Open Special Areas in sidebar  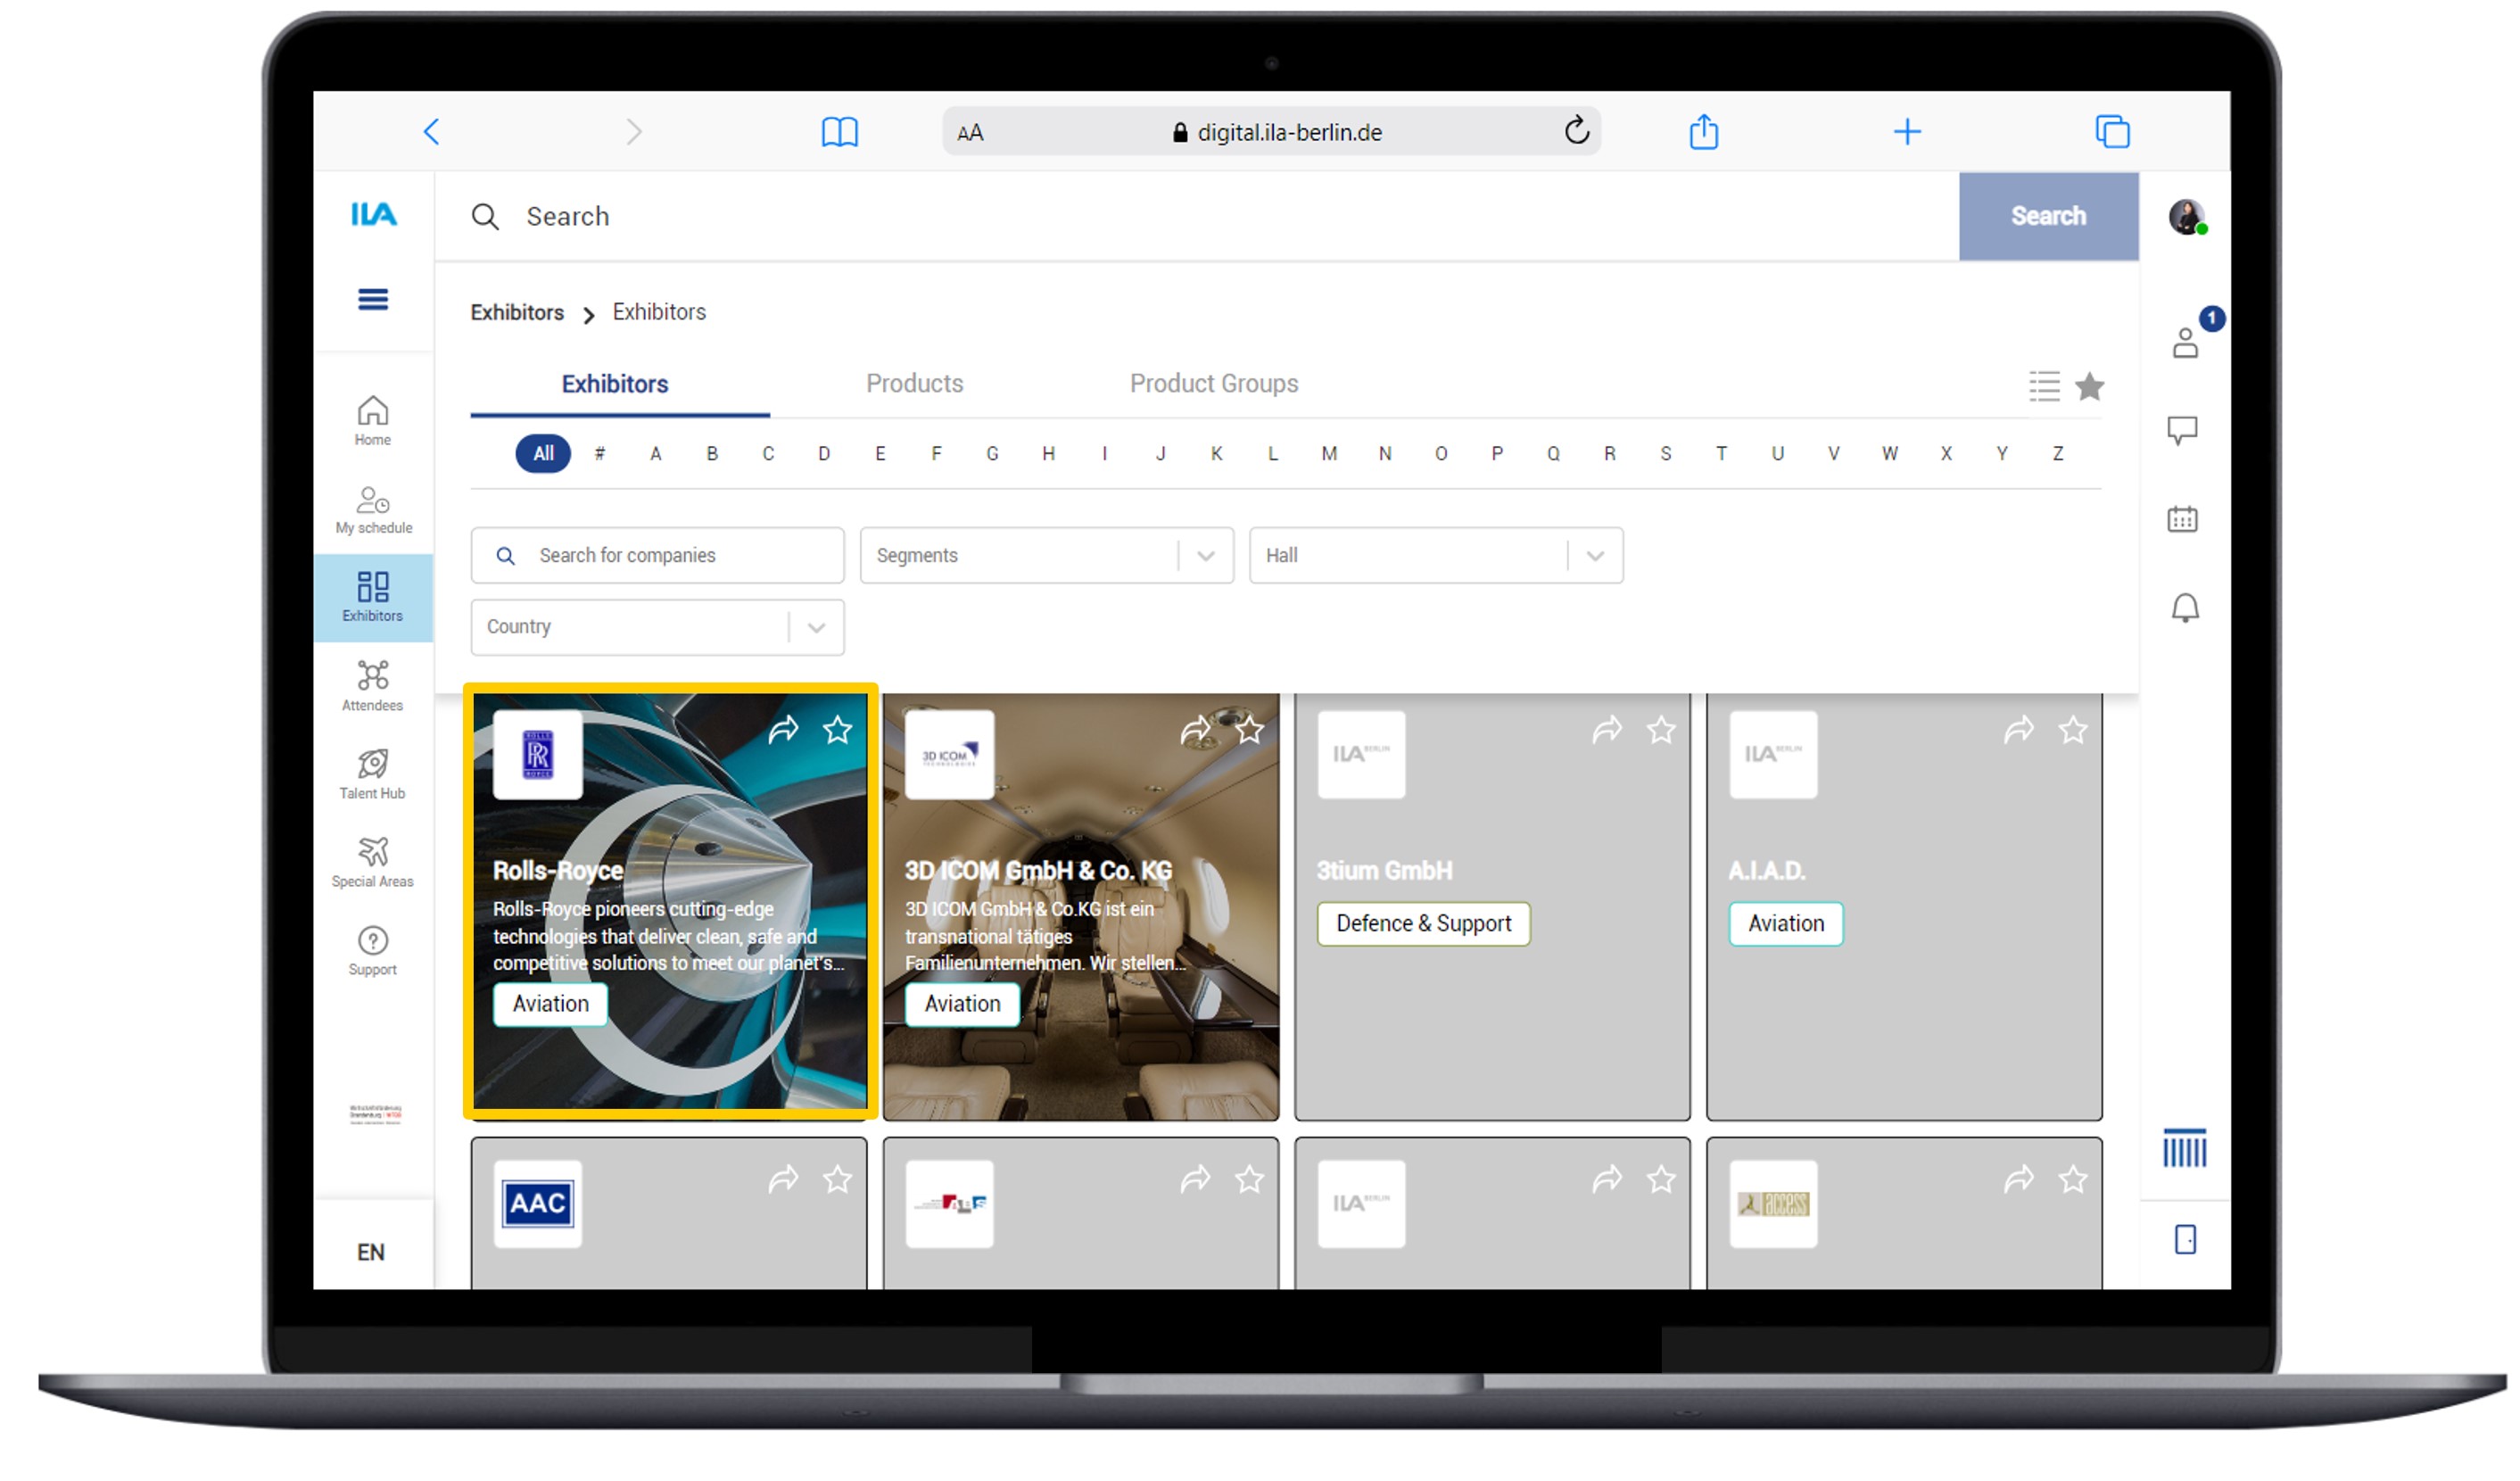[372, 862]
